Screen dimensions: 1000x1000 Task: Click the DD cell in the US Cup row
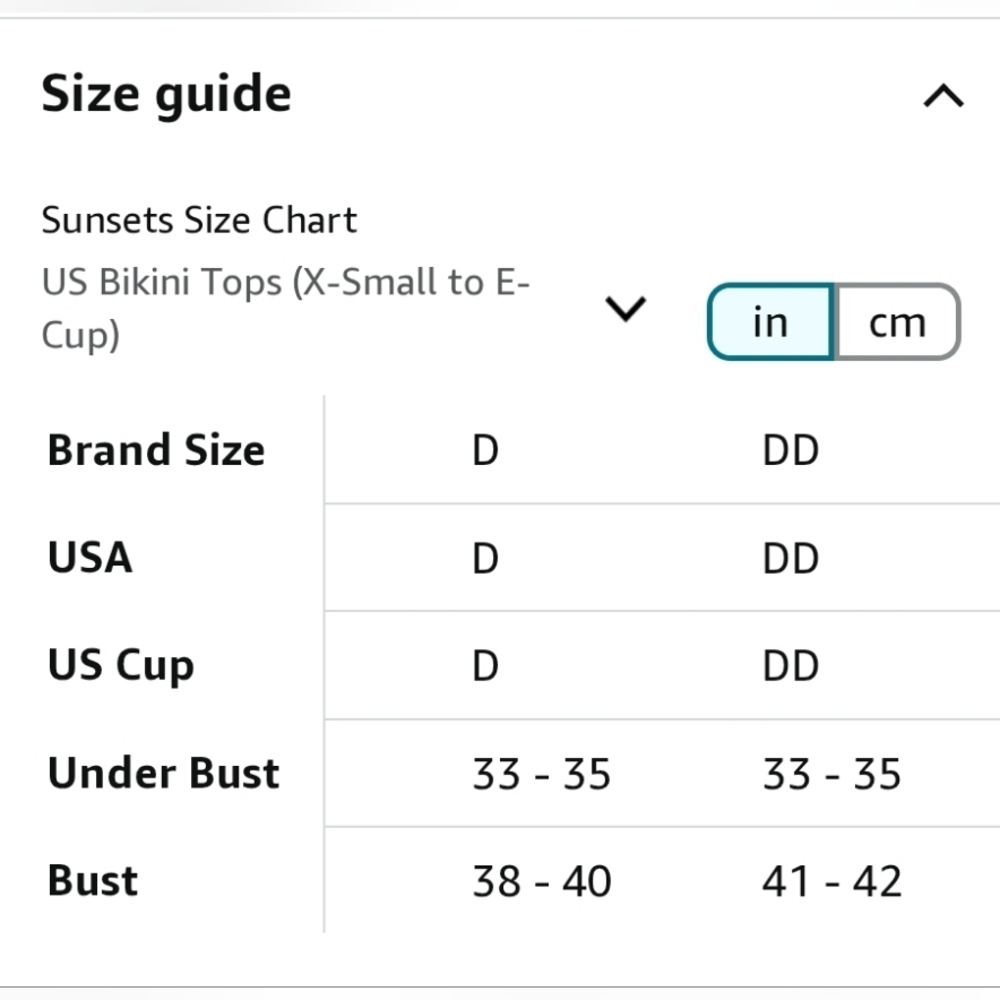[791, 665]
